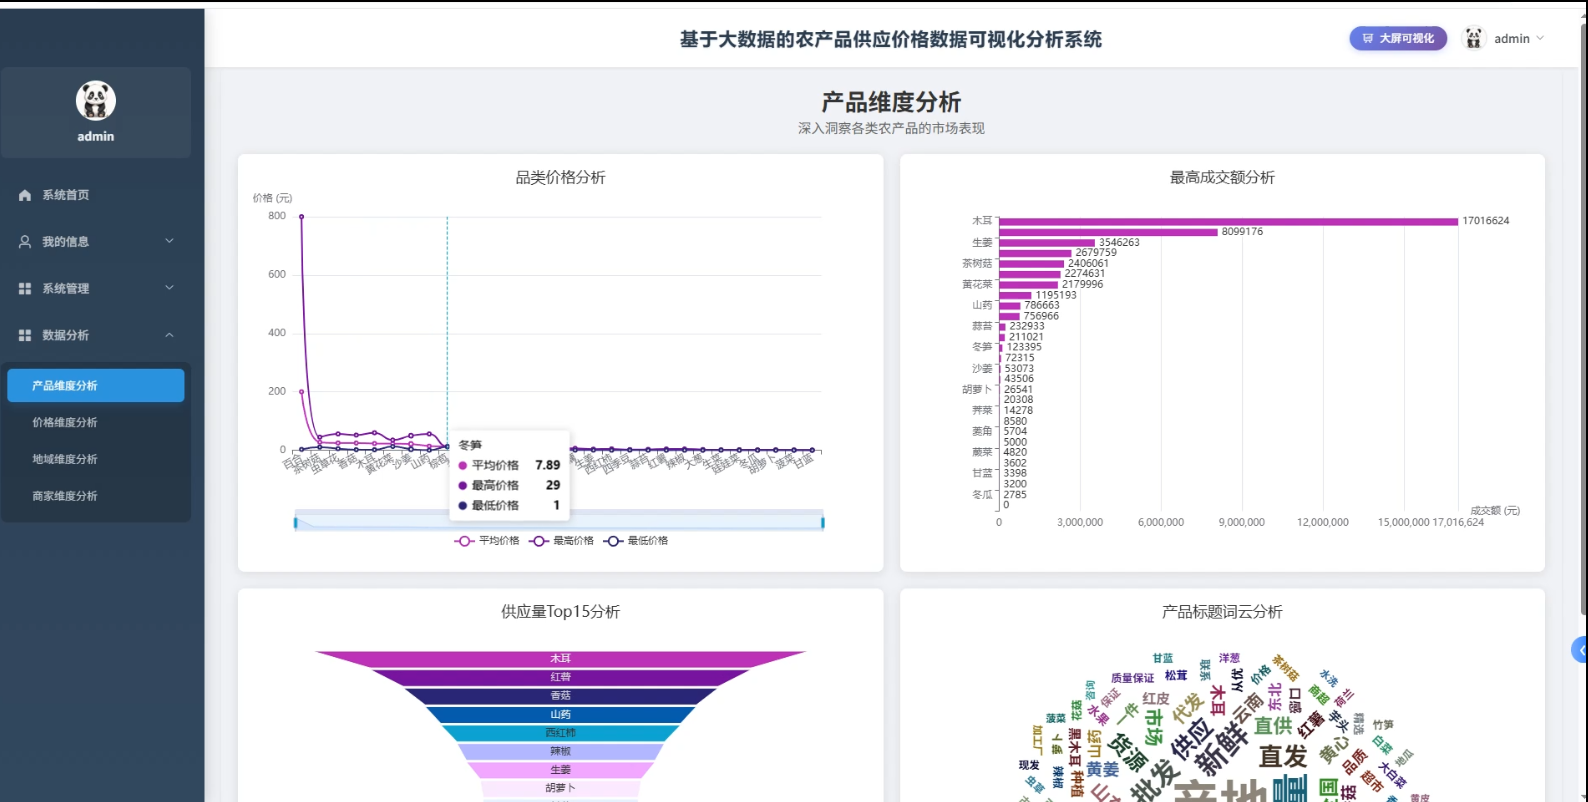Click the 品类价格分析 chart title
The image size is (1588, 802).
tap(560, 178)
